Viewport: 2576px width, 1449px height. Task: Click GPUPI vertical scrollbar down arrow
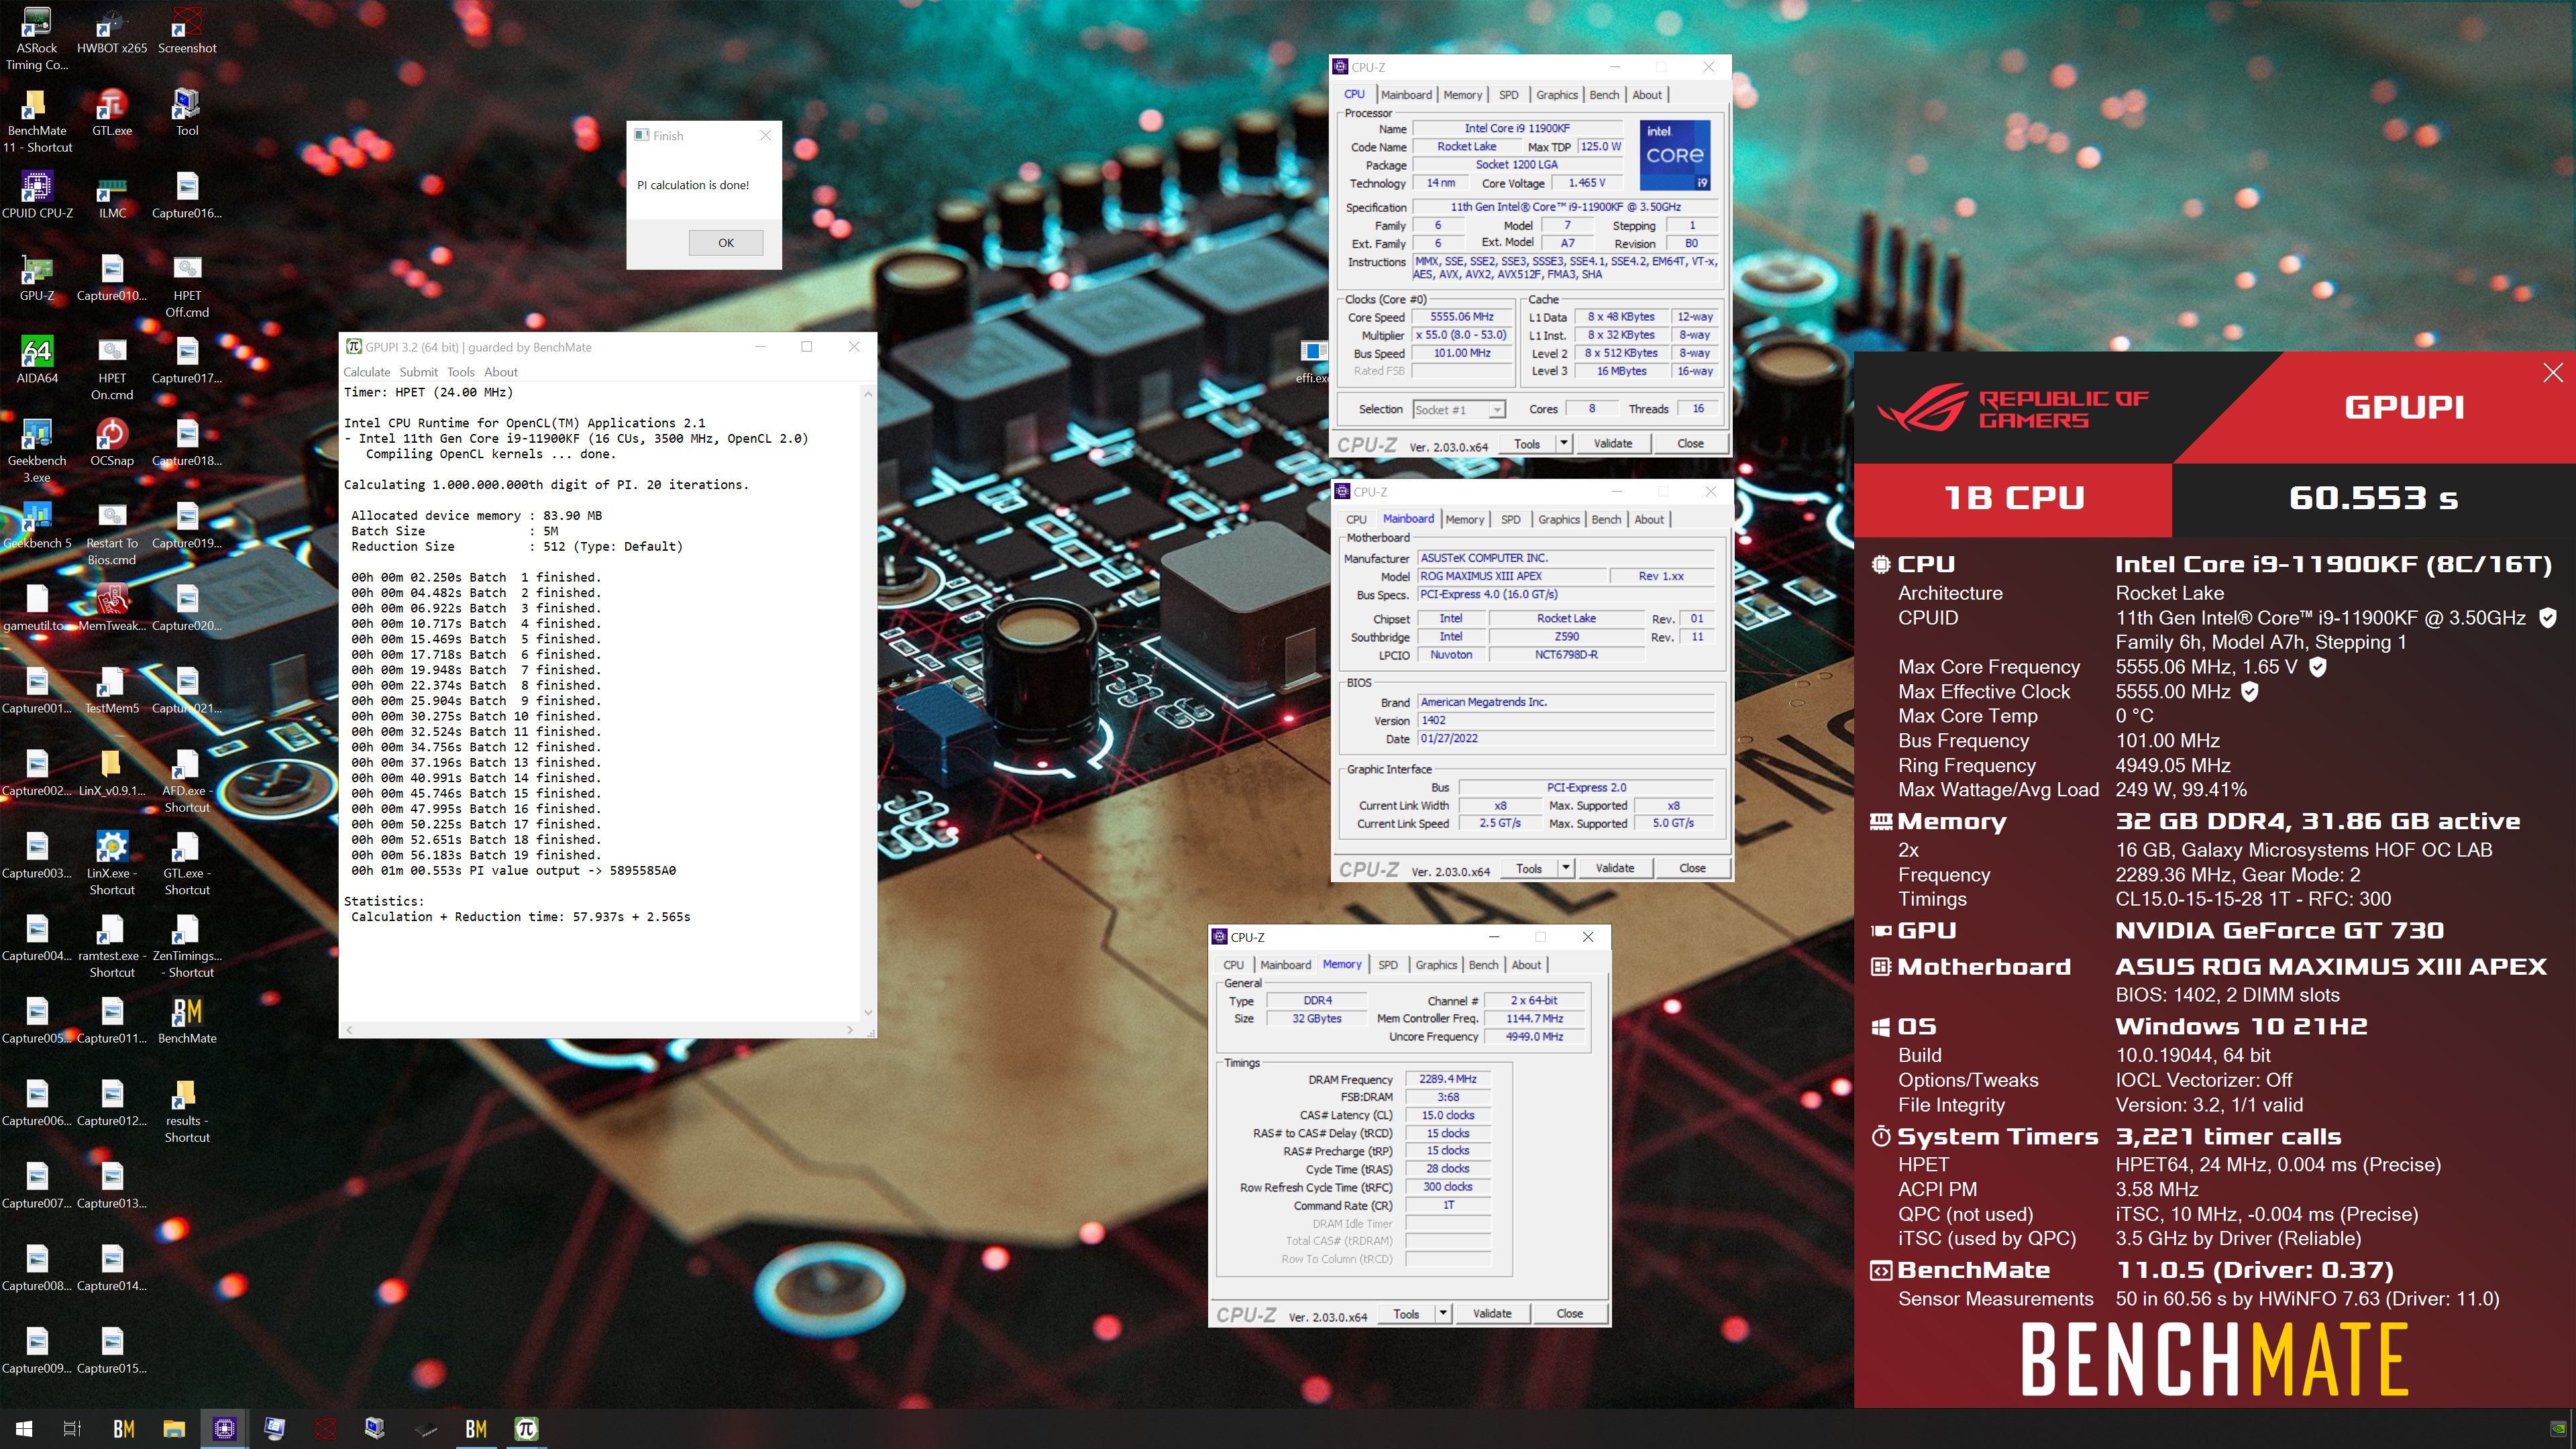868,1012
